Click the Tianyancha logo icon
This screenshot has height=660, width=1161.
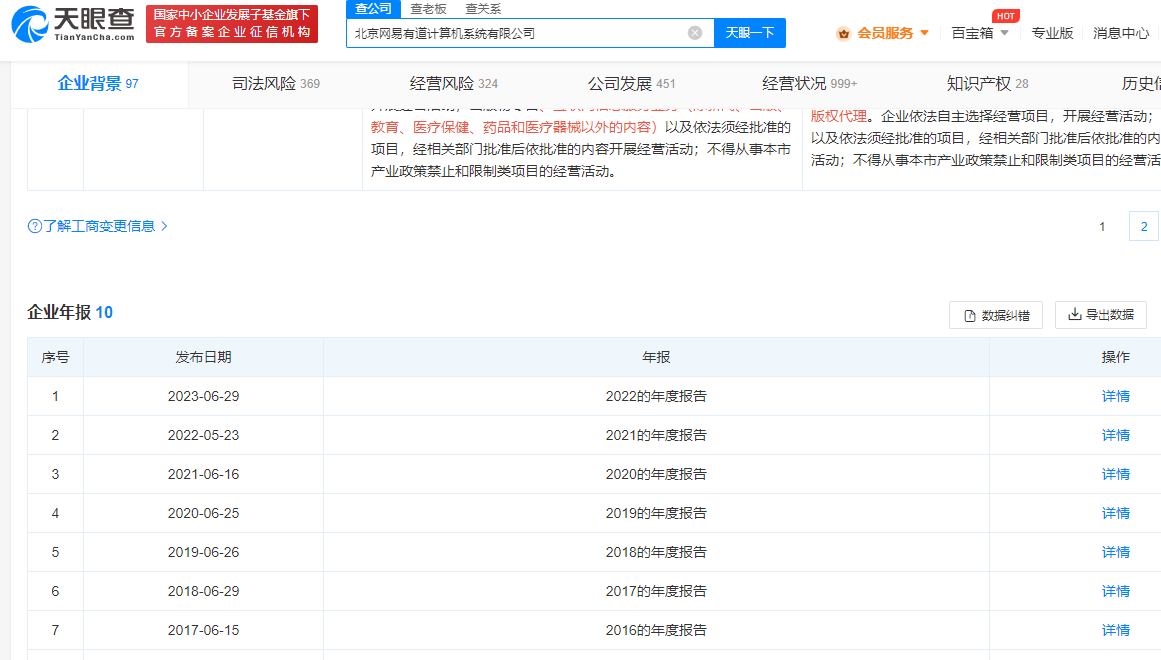(x=28, y=24)
